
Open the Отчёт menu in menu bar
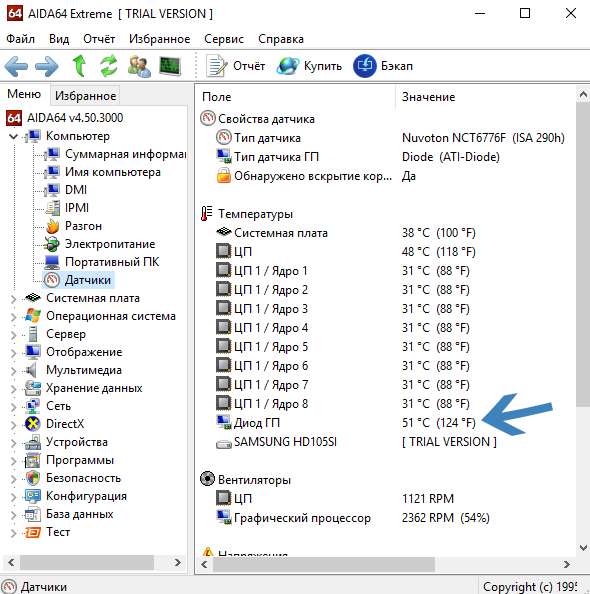(99, 39)
